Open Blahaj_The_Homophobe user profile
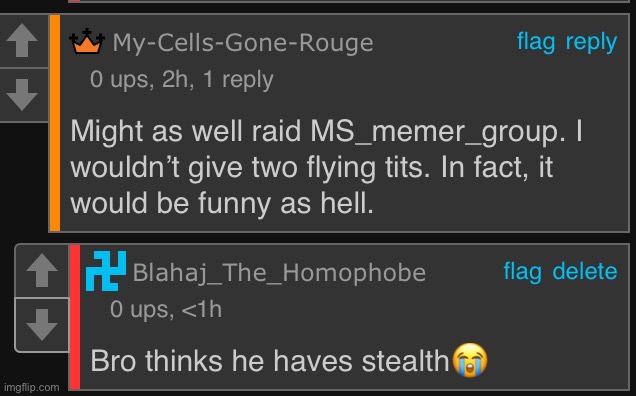 tap(279, 273)
